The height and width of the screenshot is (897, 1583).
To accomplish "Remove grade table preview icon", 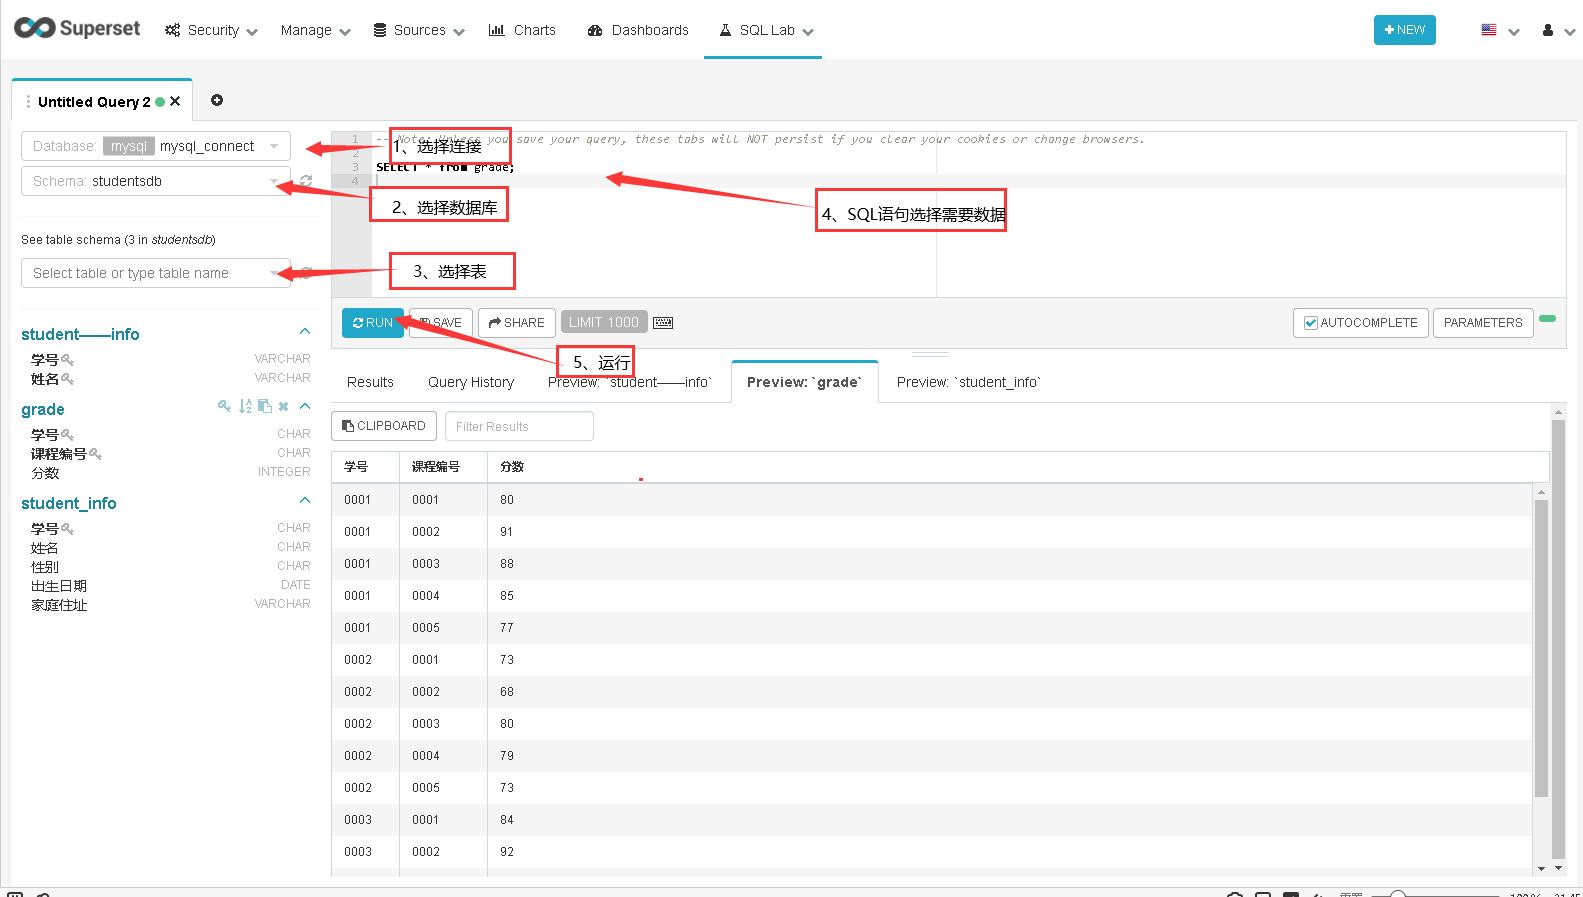I will click(x=284, y=406).
